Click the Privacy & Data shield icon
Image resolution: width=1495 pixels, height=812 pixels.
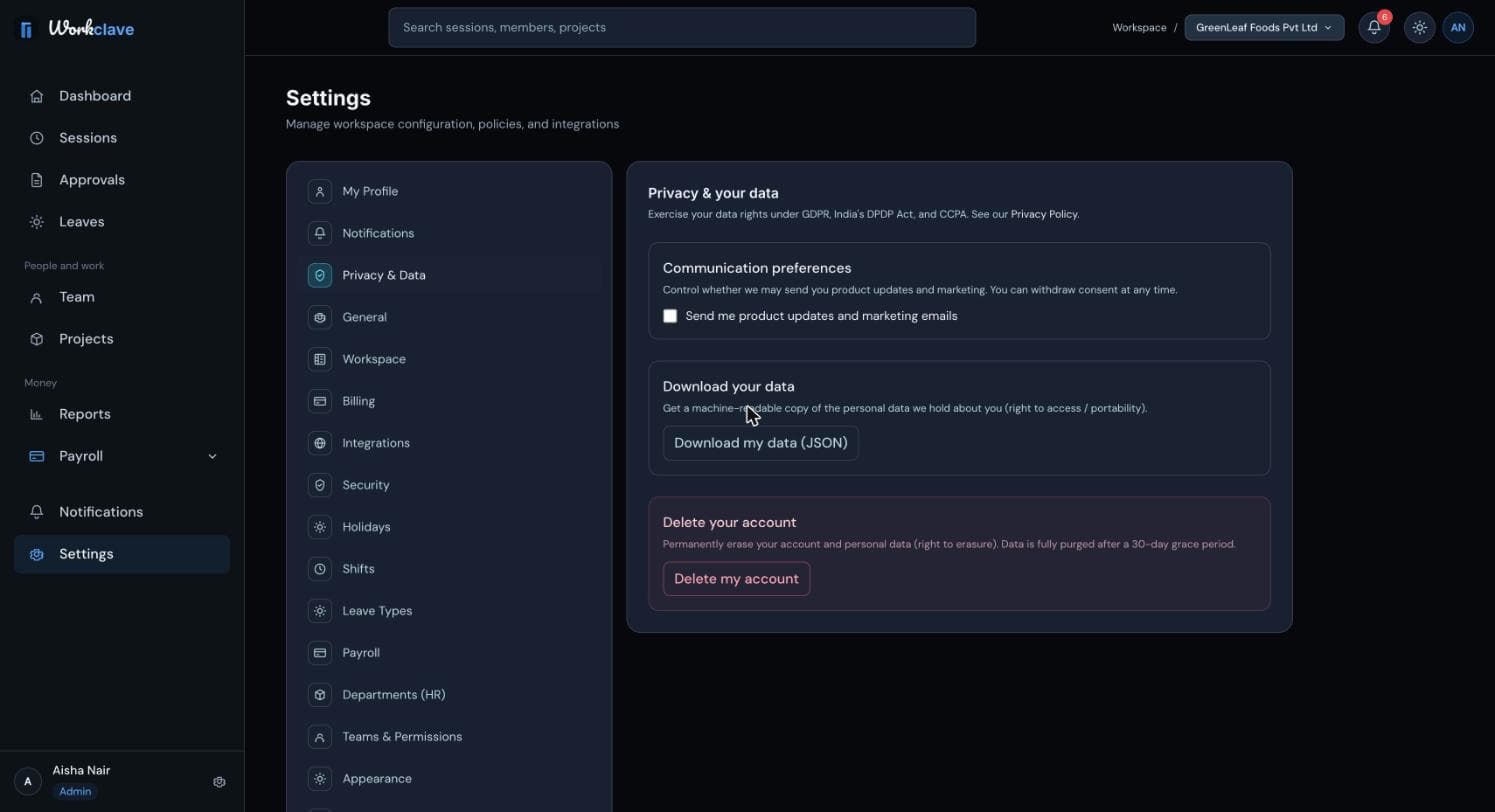tap(320, 275)
